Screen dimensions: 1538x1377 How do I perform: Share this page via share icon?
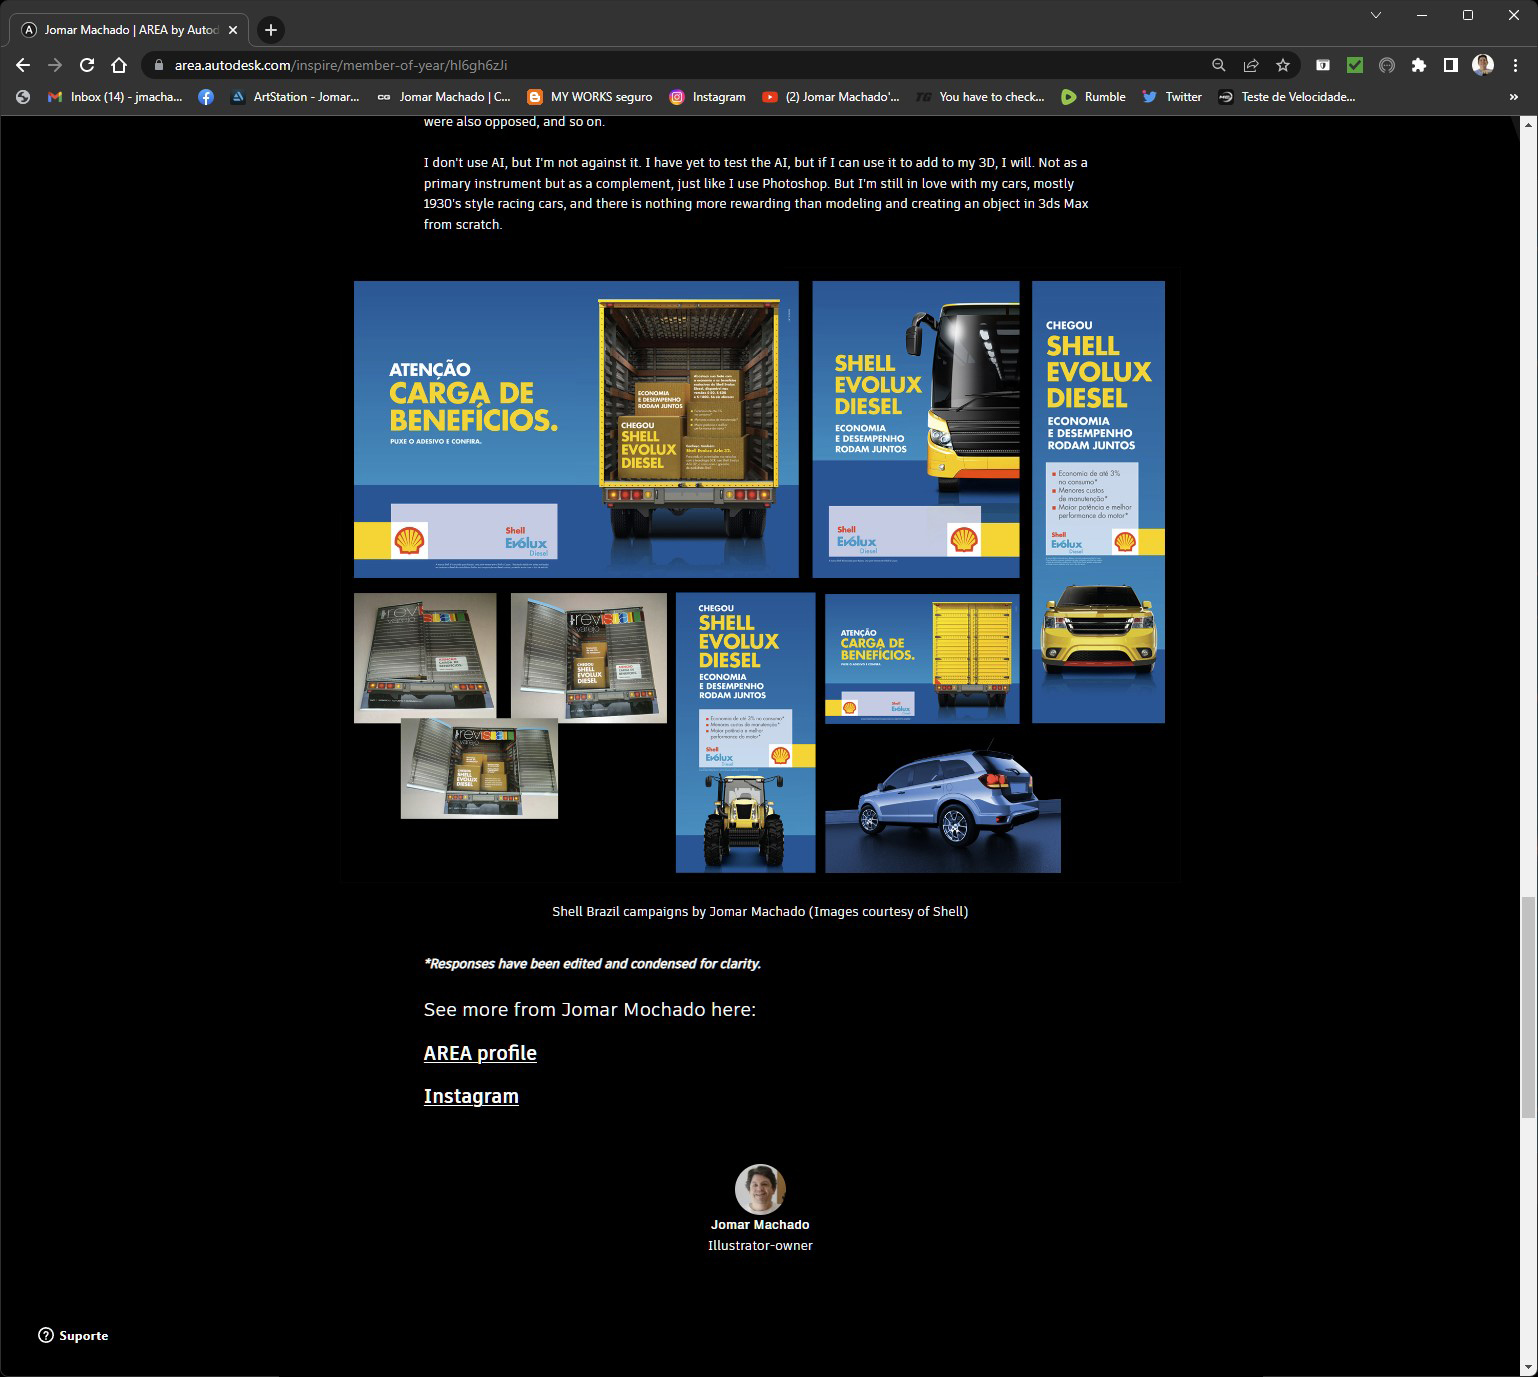coord(1250,65)
